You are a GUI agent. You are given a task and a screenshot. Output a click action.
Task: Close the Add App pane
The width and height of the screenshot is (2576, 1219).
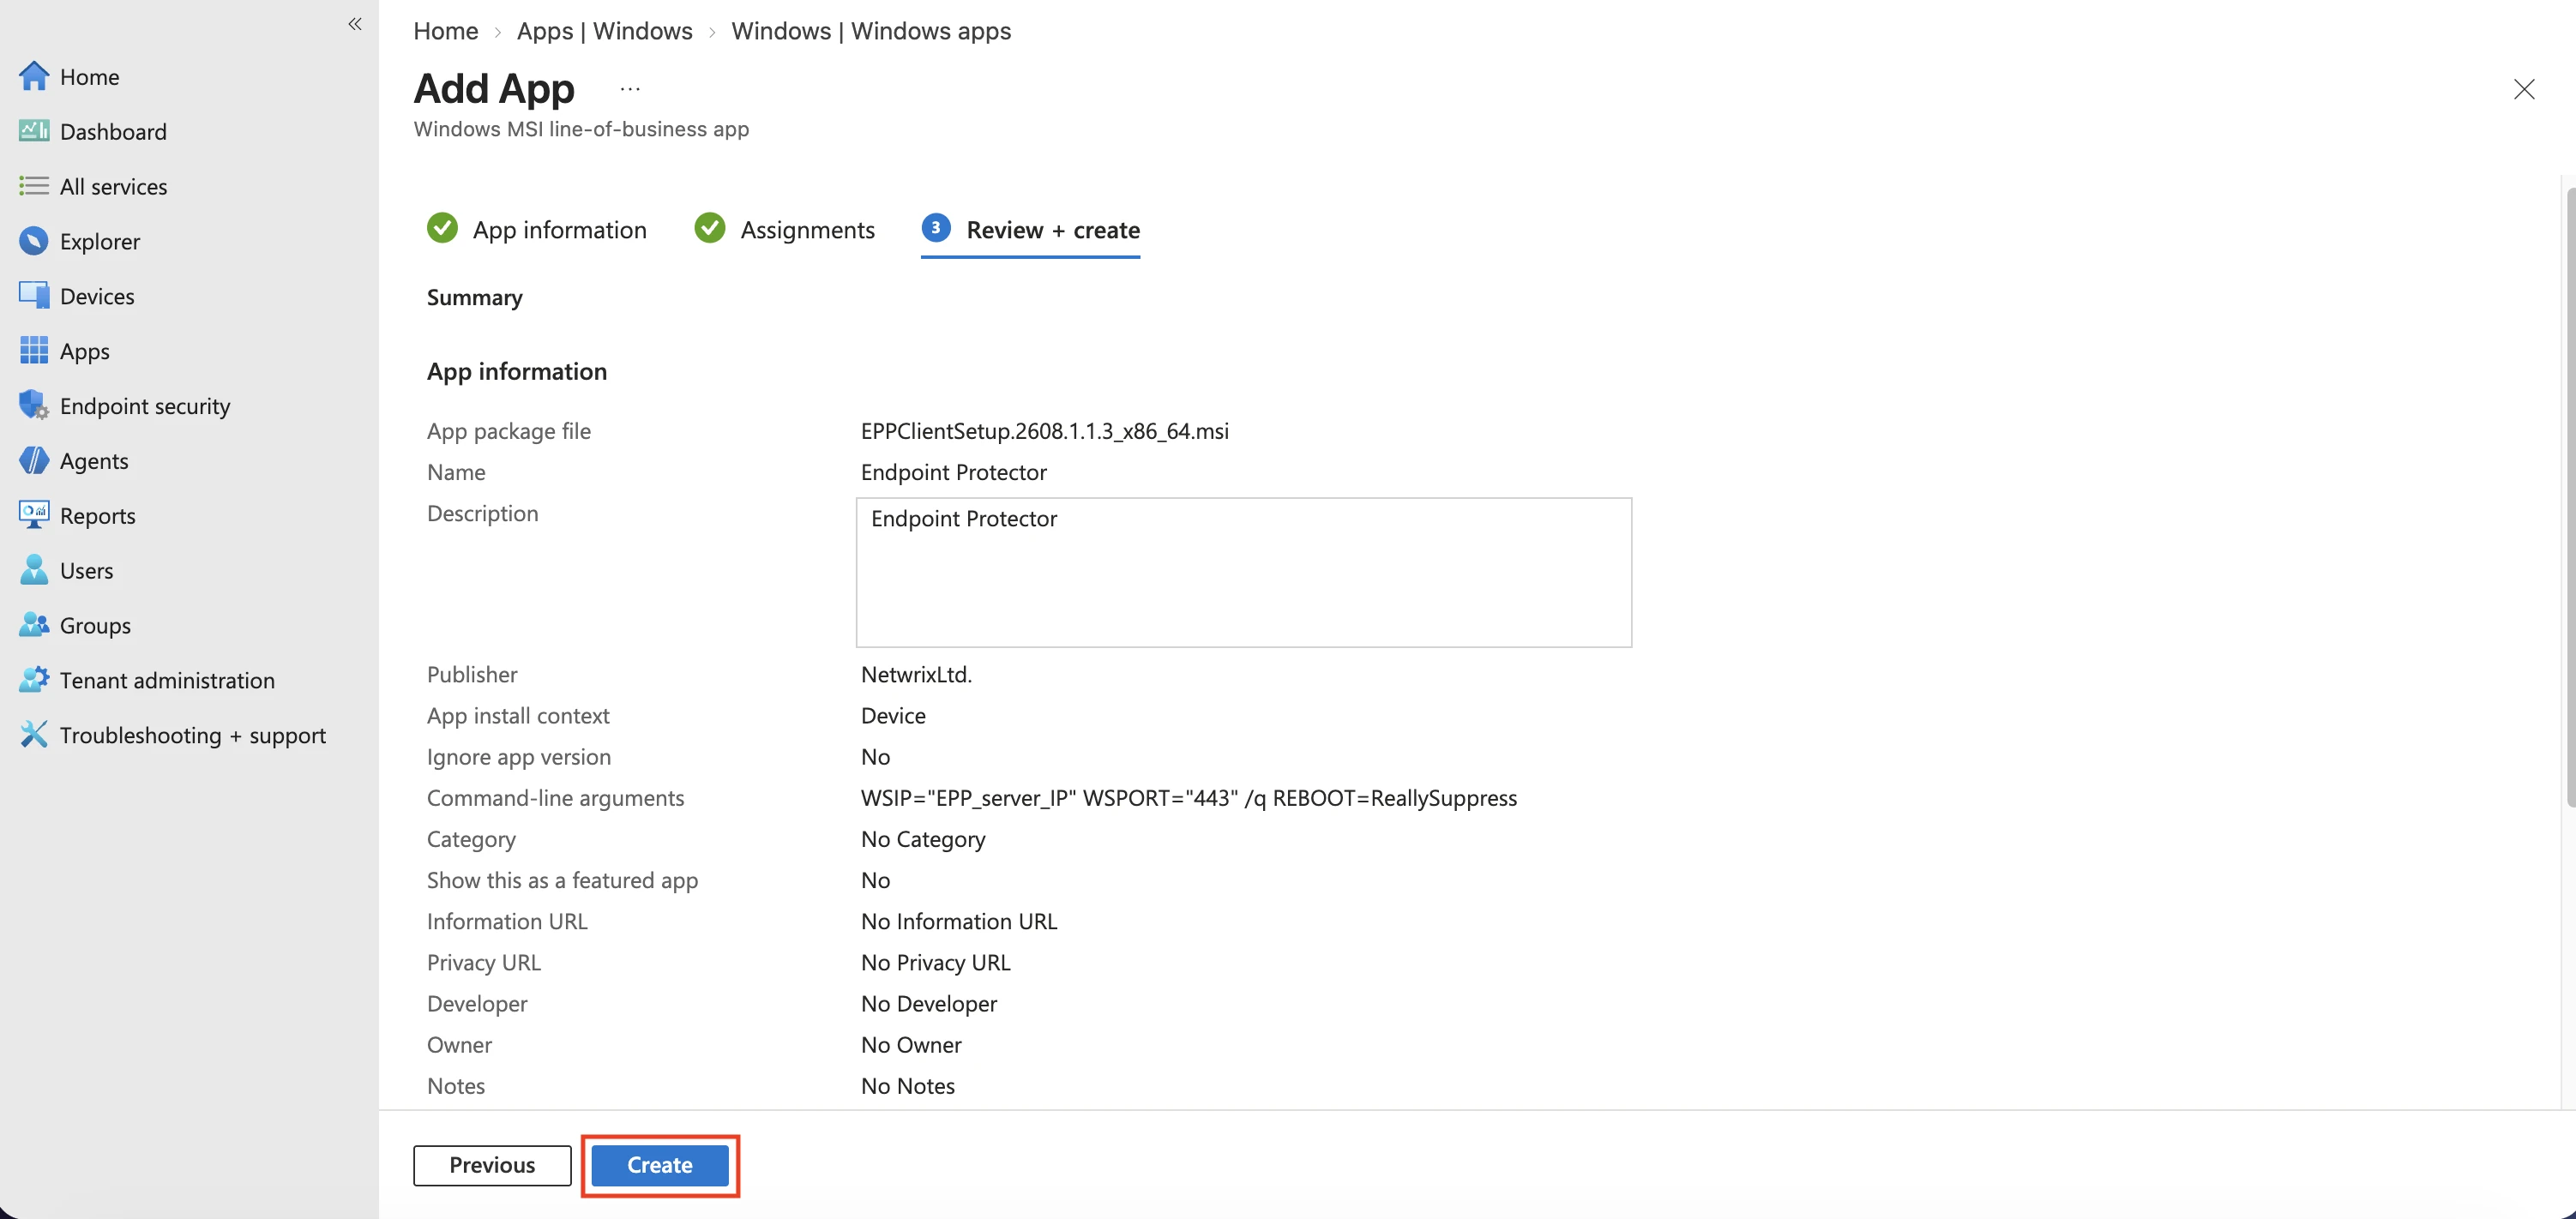point(2524,90)
